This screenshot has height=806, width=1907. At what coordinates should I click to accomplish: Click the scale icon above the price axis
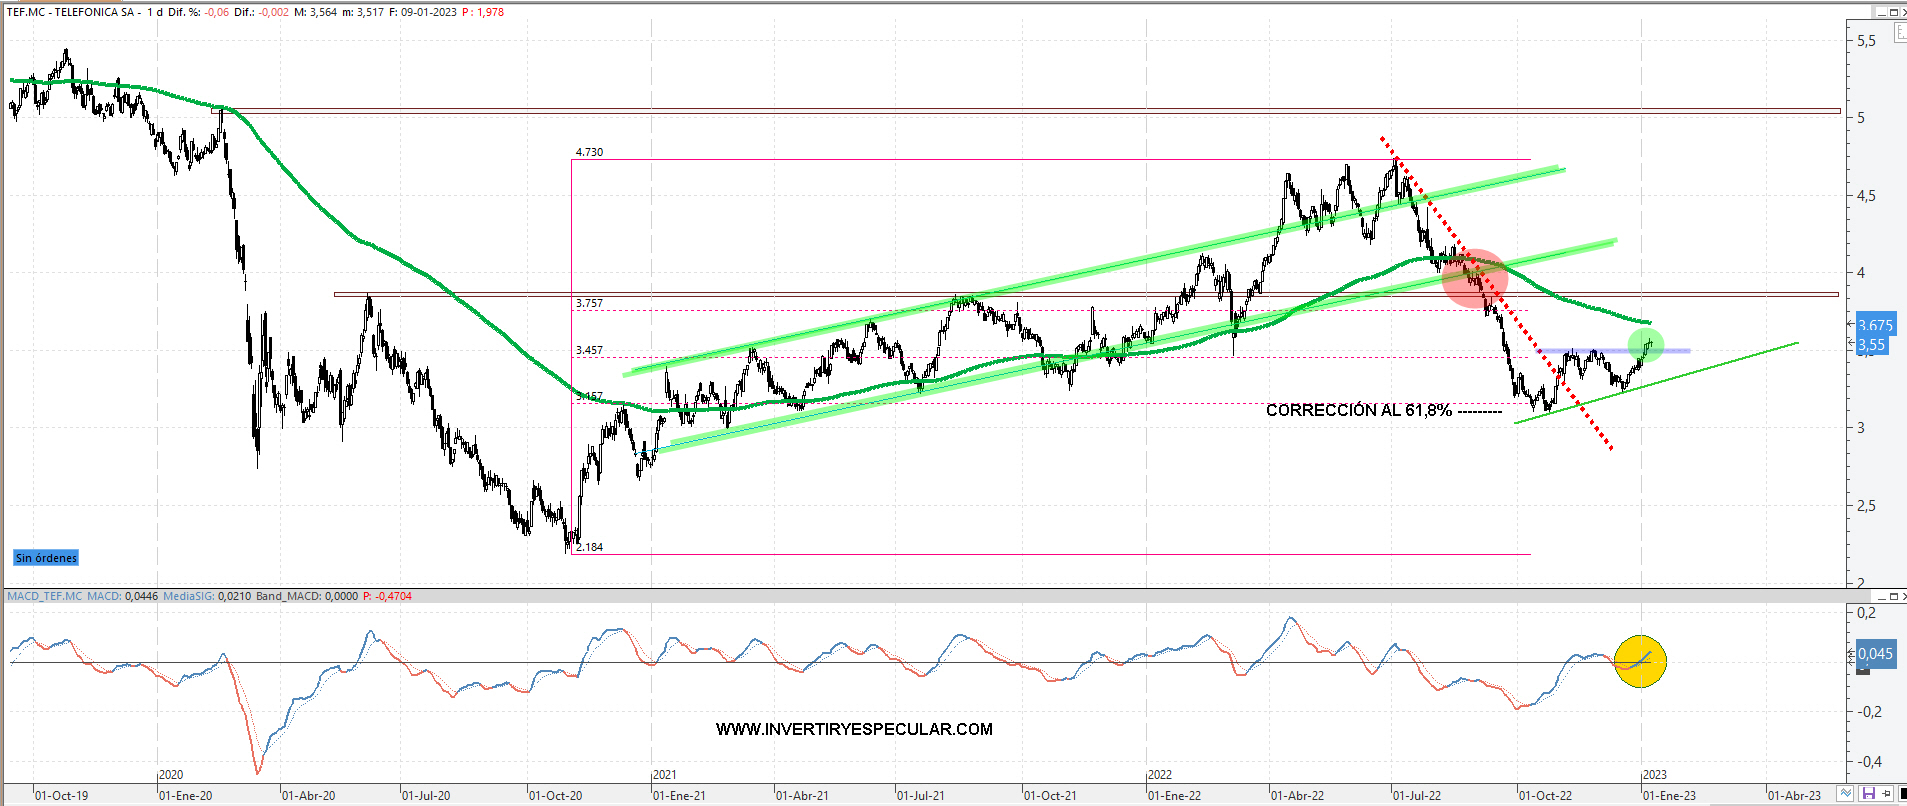point(1900,33)
